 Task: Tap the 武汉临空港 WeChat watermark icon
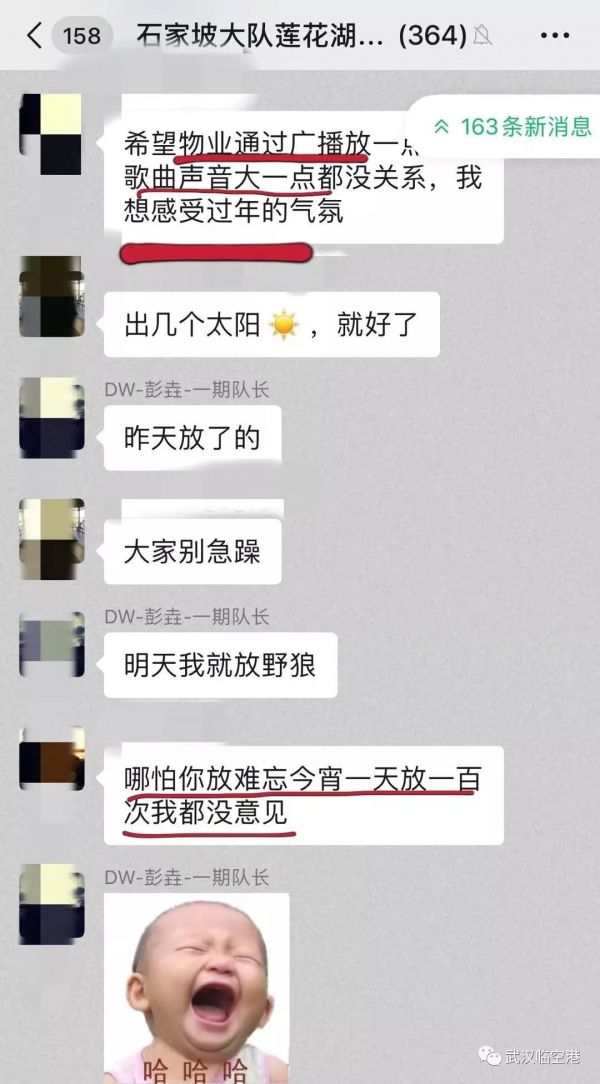point(490,1055)
